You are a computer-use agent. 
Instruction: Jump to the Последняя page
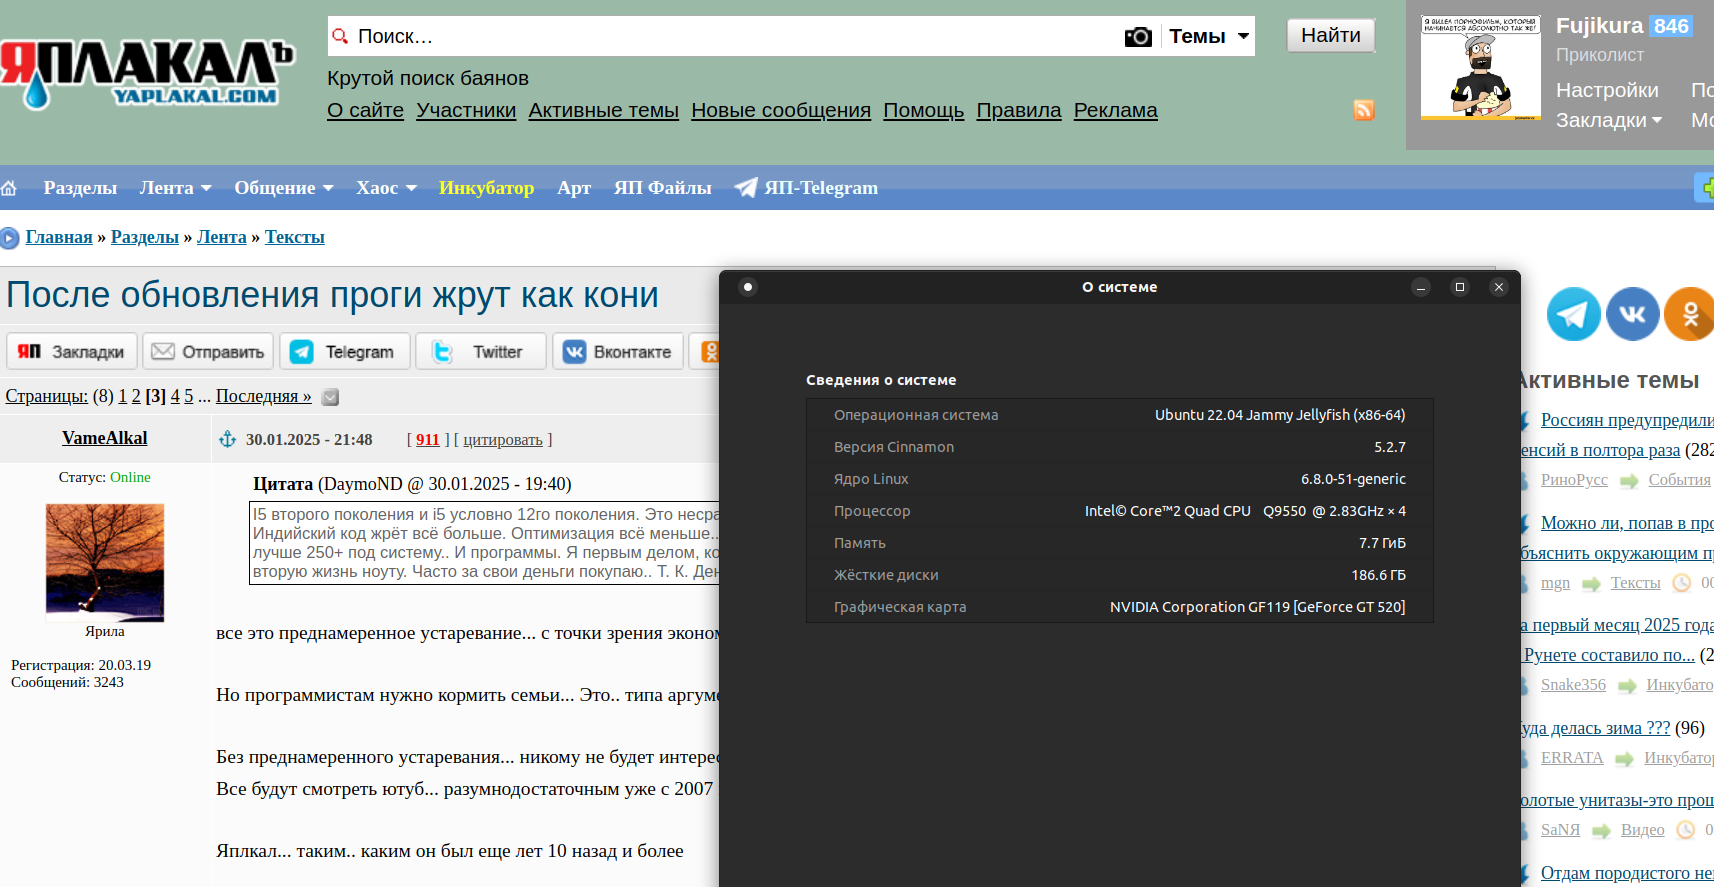point(264,396)
